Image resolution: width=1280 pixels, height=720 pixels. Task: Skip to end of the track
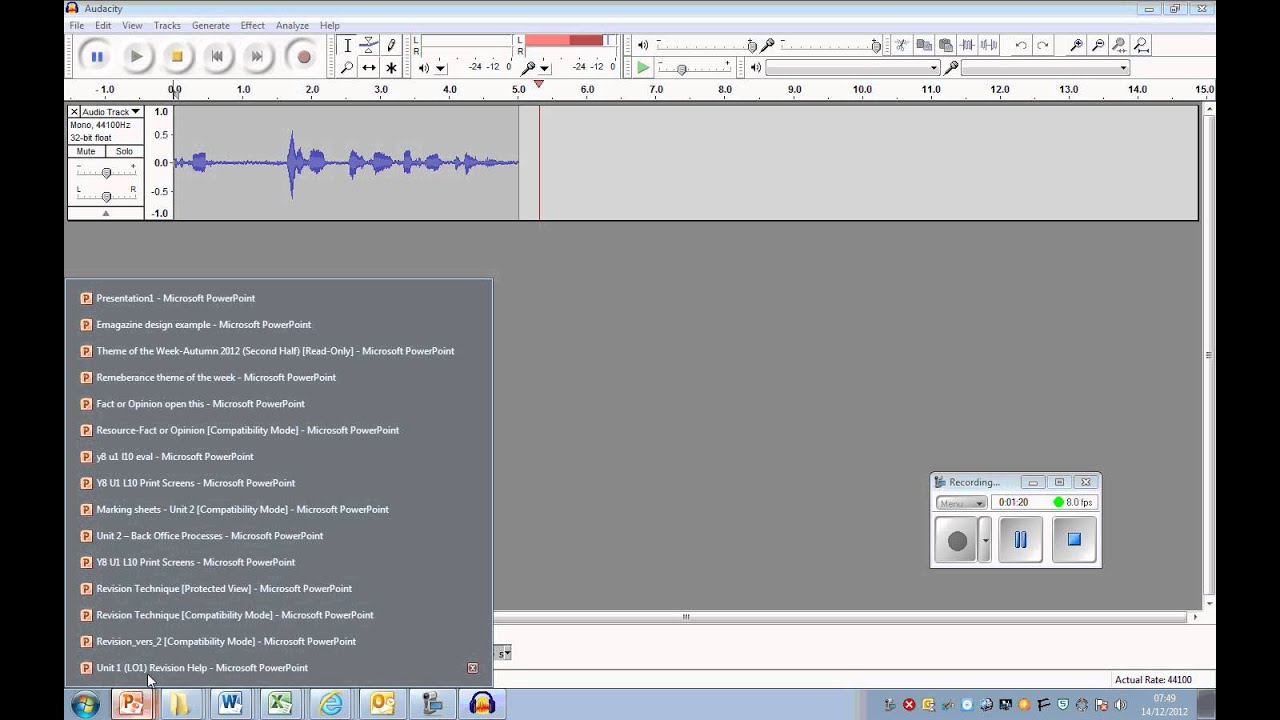coord(257,57)
